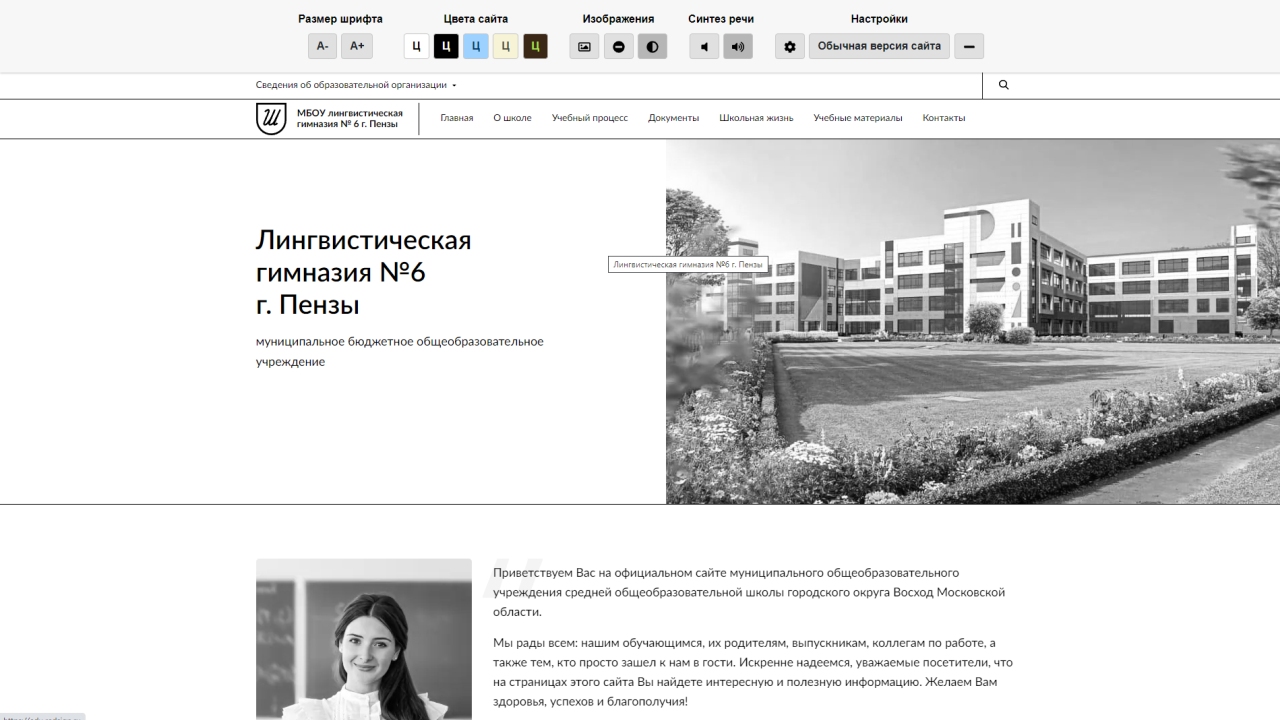This screenshot has height=720, width=1280.
Task: Toggle grayscale images mode
Action: pos(653,46)
